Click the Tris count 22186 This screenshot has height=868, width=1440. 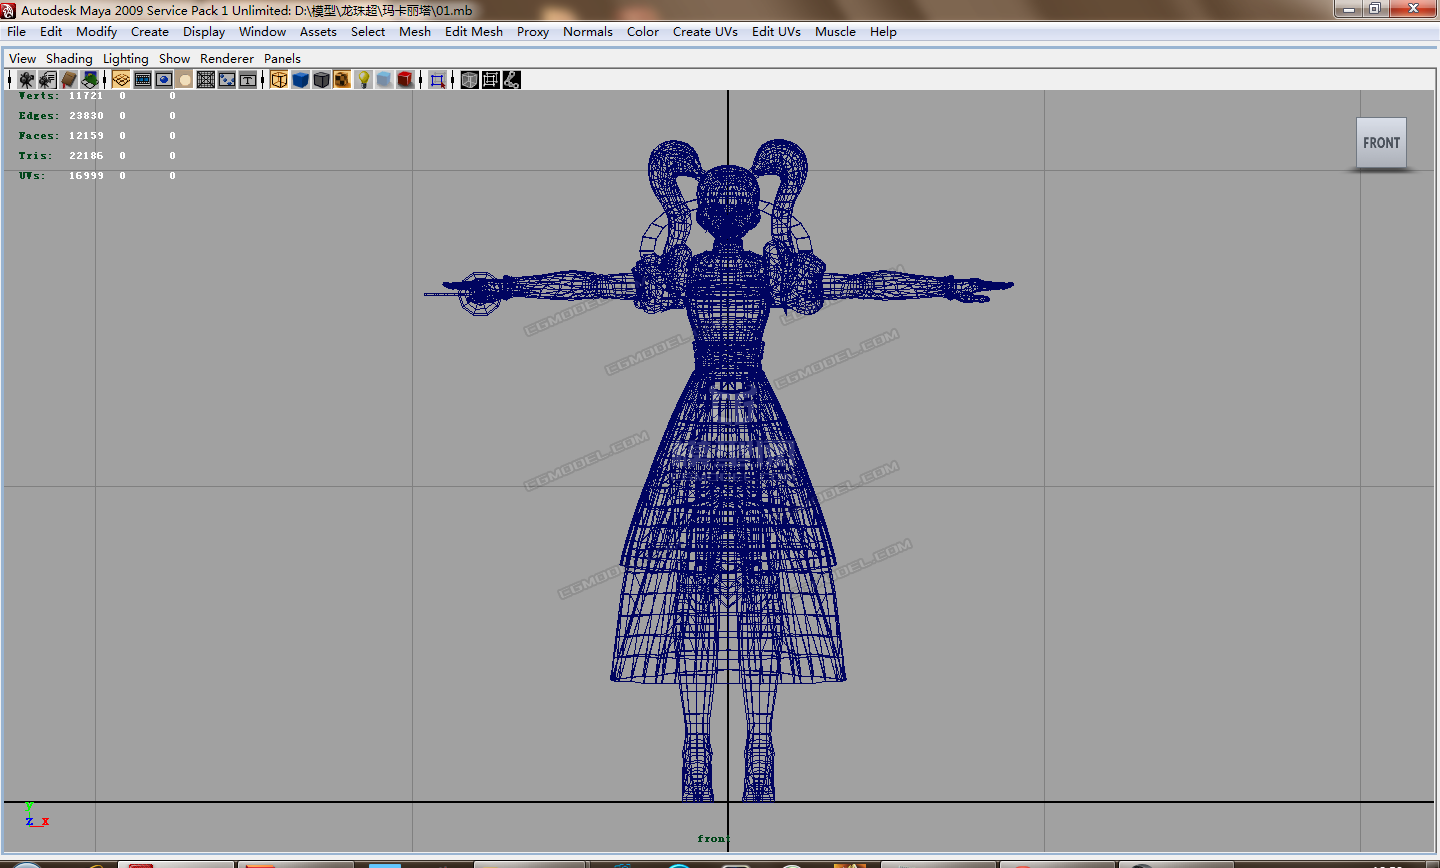click(x=86, y=156)
